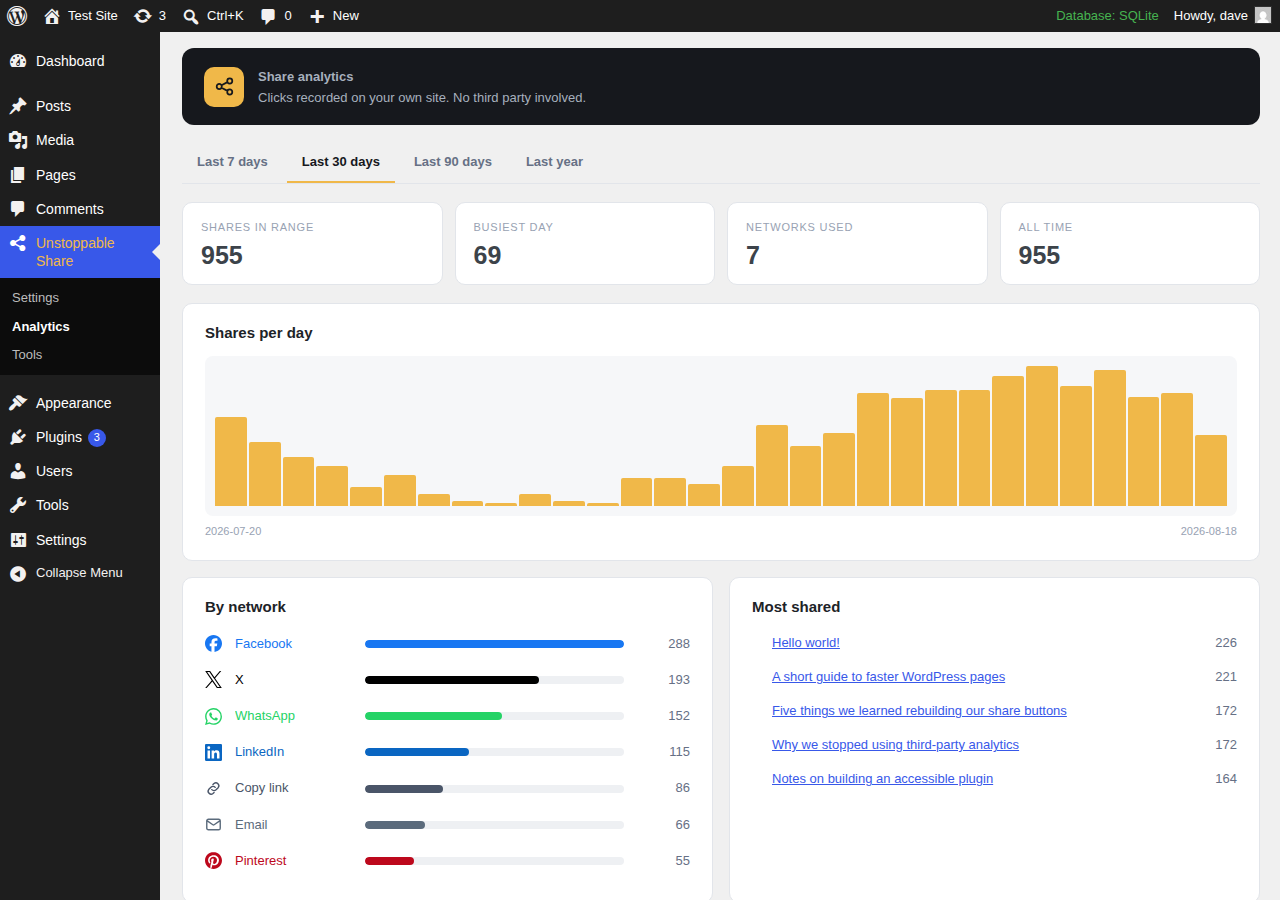Screen dimensions: 1280x900
Task: Click the Unstoppable Share sidebar icon
Action: click(18, 243)
